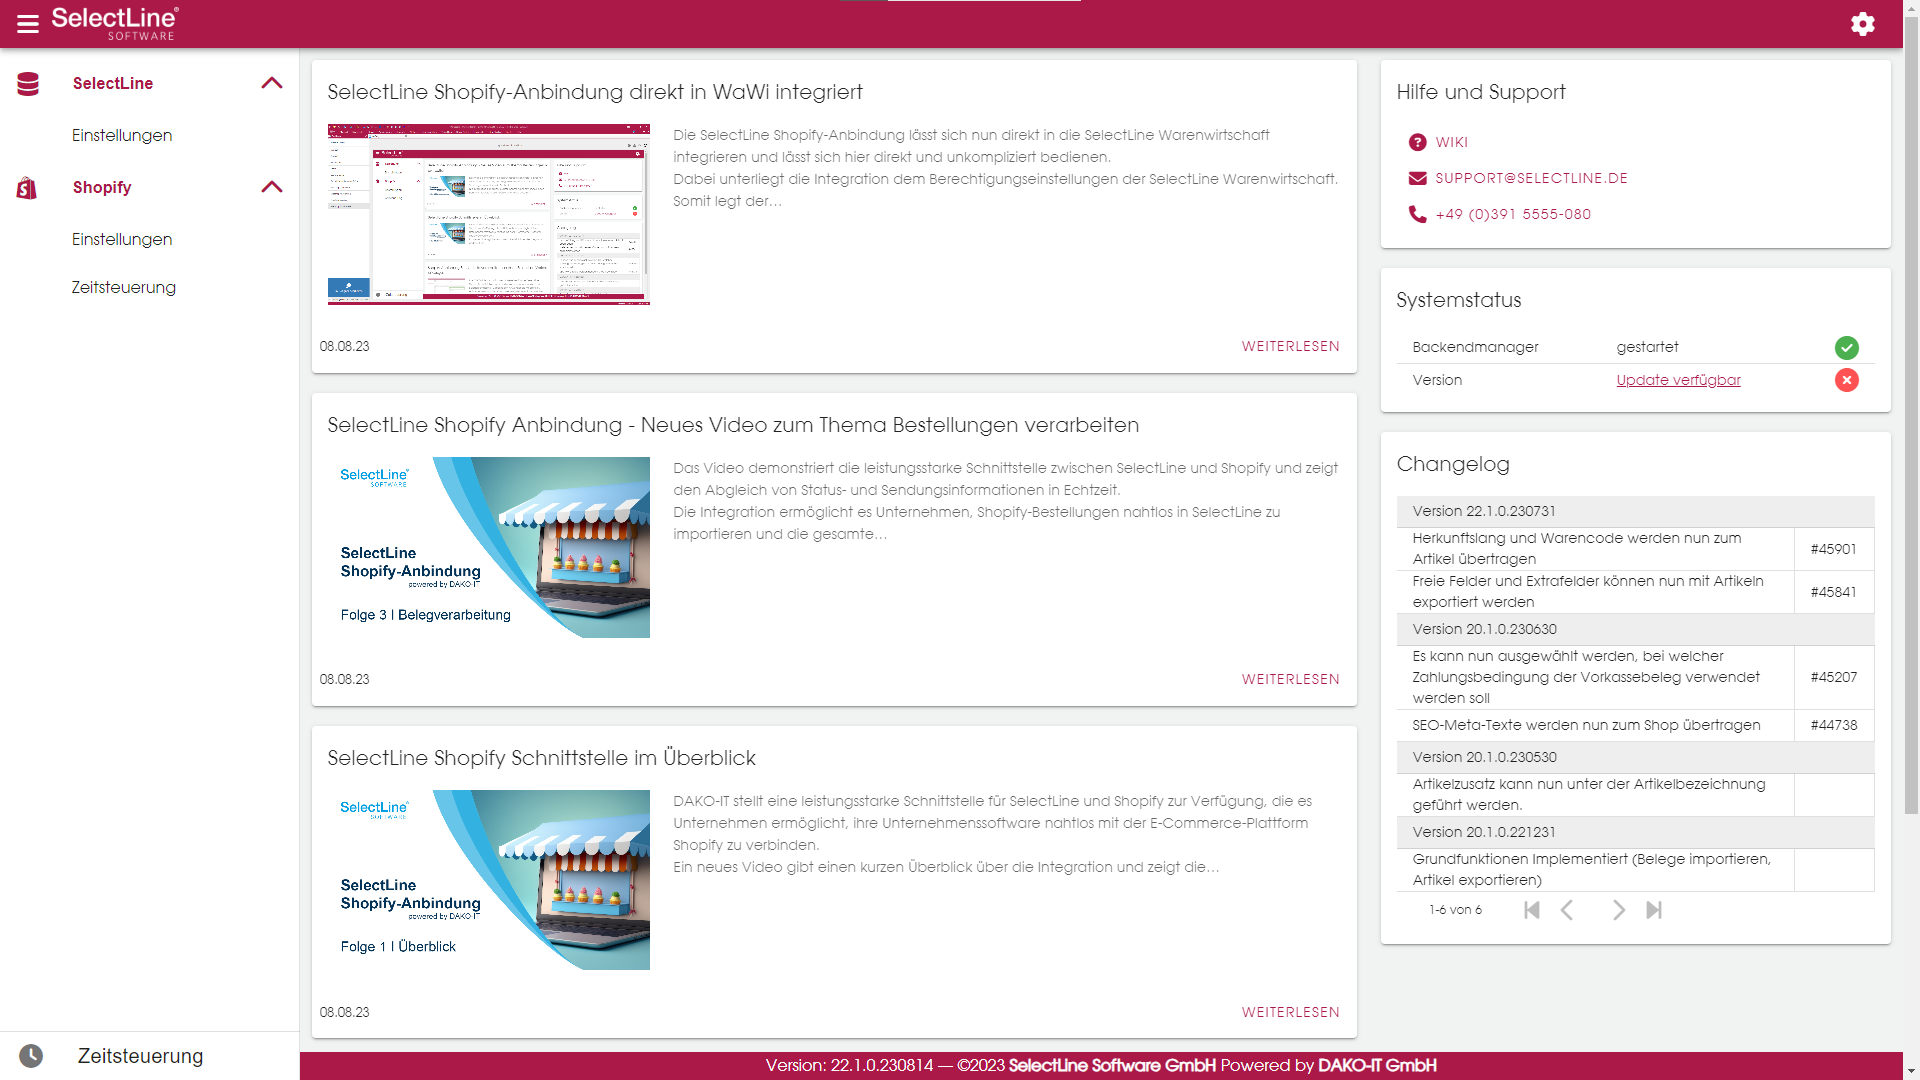The height and width of the screenshot is (1080, 1920).
Task: Read more on Schnittstelle im Überblick article
Action: (1290, 1013)
